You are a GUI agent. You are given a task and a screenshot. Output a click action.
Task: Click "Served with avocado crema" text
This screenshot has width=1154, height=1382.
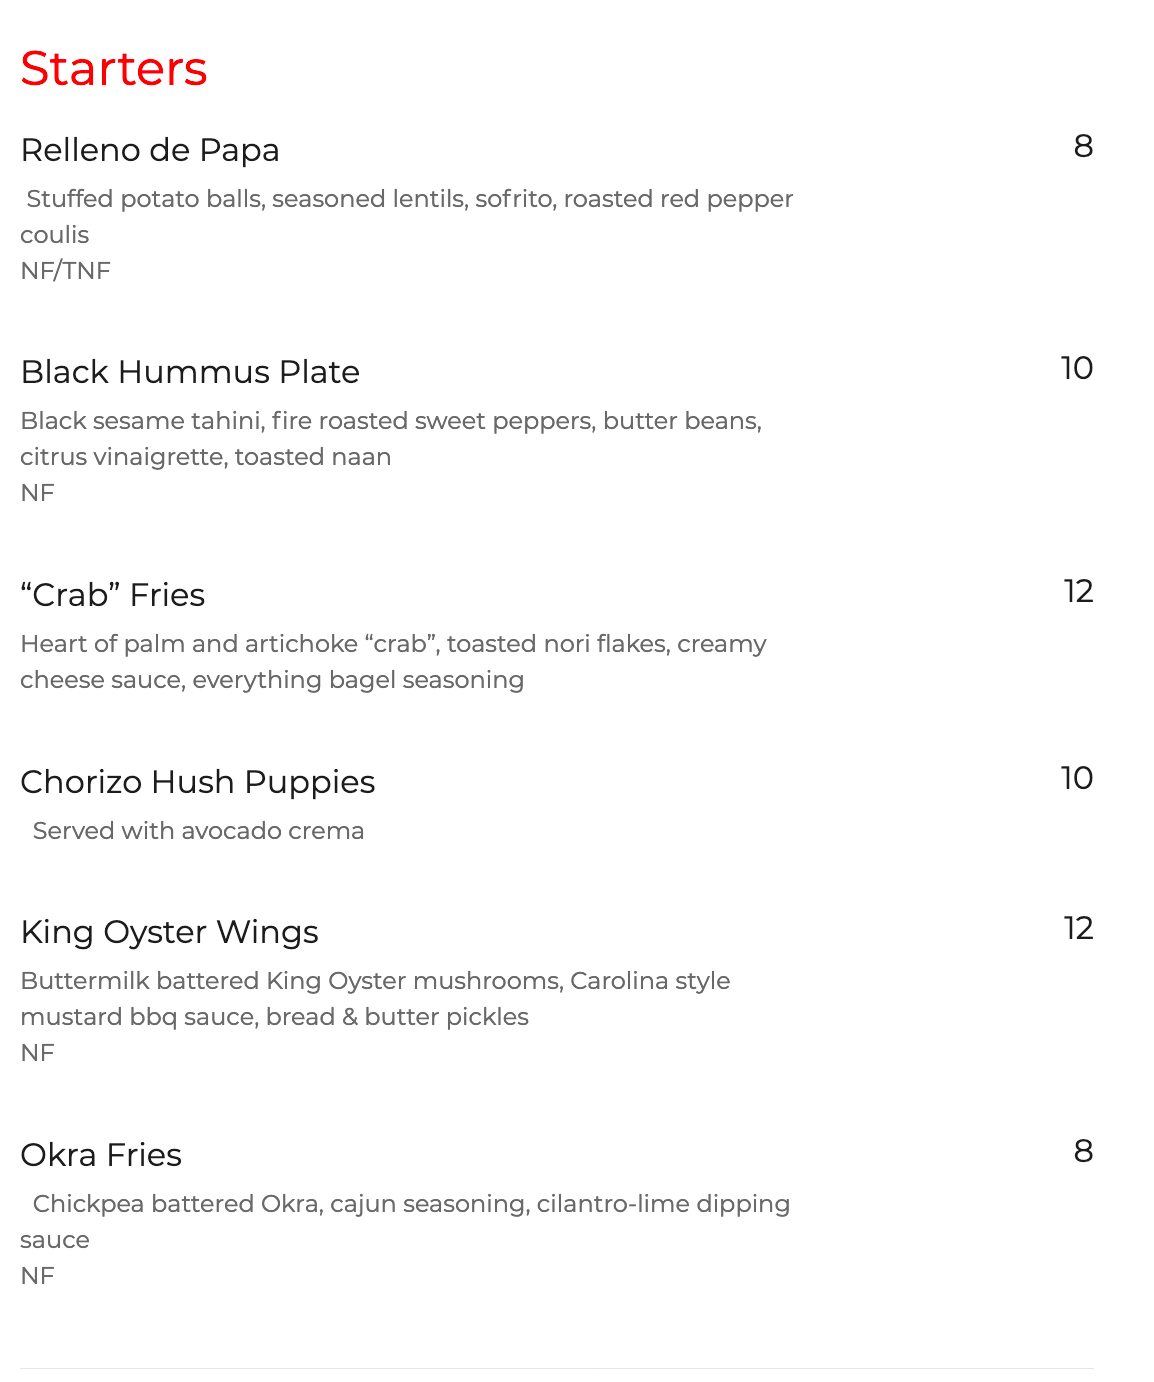198,831
